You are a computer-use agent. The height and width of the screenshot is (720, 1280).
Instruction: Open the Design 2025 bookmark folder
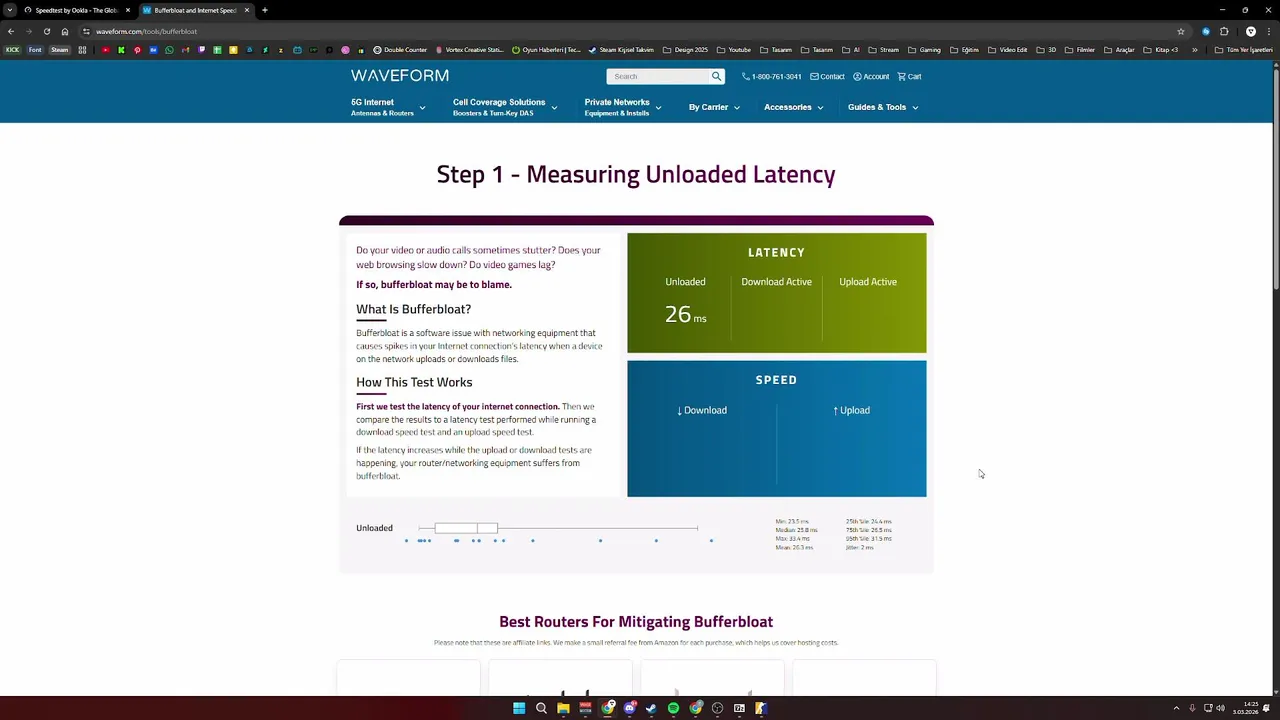[685, 50]
